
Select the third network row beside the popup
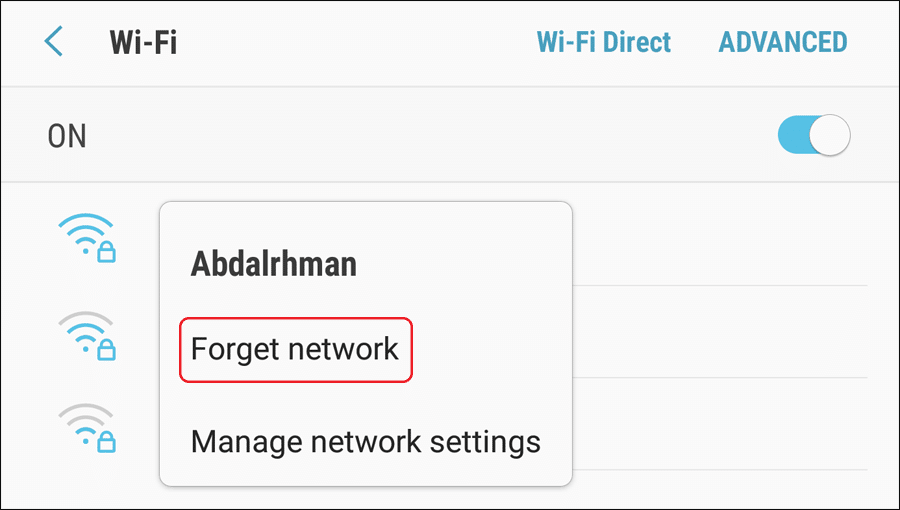(720, 424)
